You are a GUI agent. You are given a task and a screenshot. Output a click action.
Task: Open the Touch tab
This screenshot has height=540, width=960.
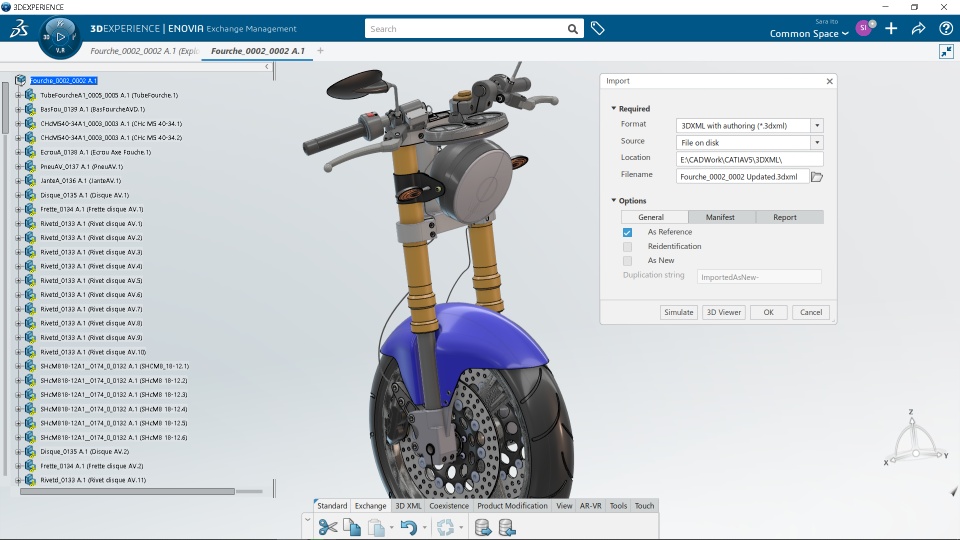click(x=644, y=506)
